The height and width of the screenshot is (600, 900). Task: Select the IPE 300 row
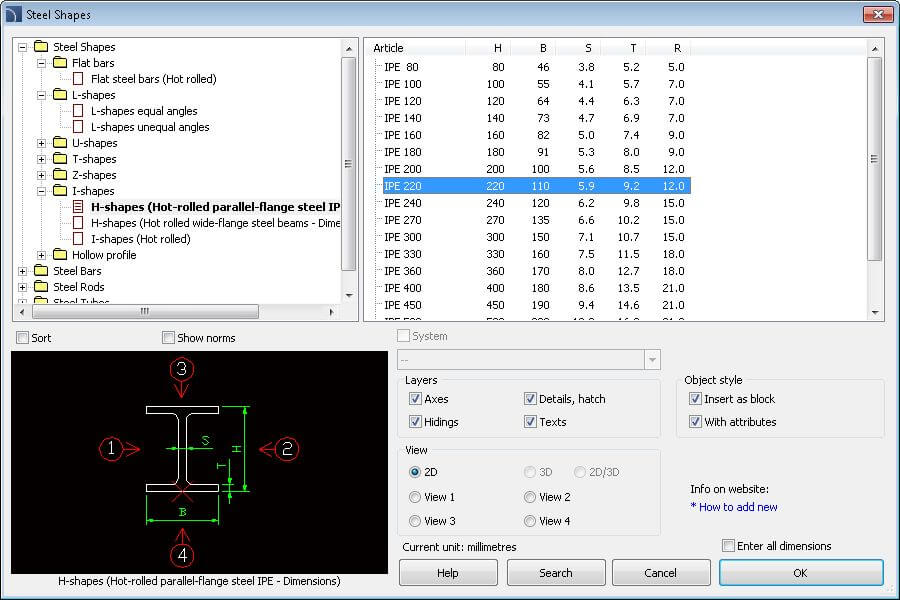[x=403, y=237]
